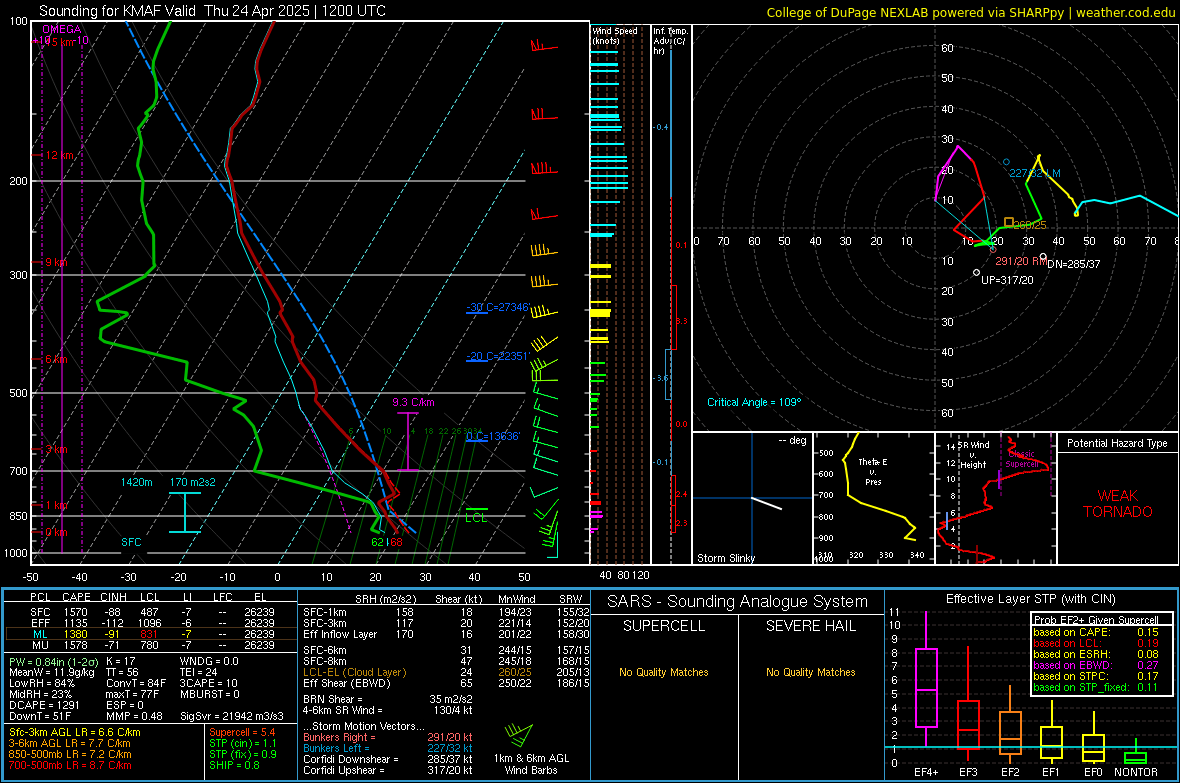This screenshot has width=1180, height=783.
Task: Click the WEAK TORNADO hazard text
Action: [1118, 504]
